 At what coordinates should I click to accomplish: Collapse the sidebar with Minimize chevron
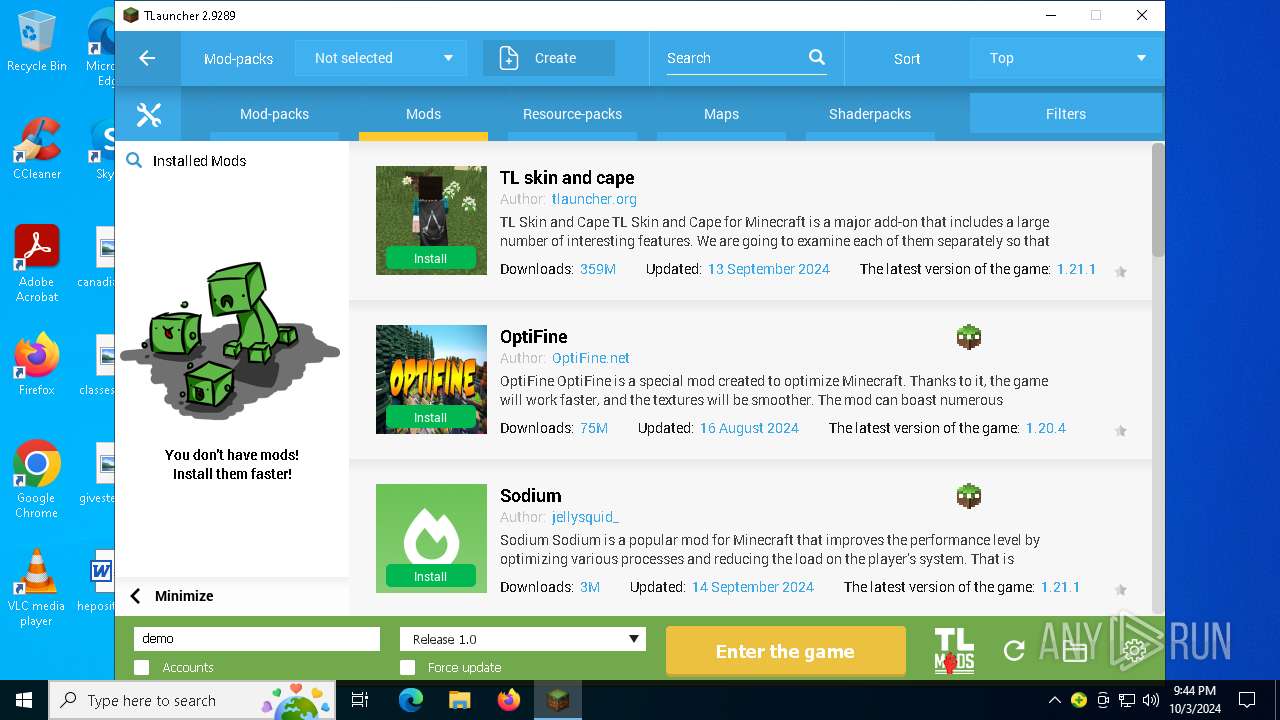point(136,596)
